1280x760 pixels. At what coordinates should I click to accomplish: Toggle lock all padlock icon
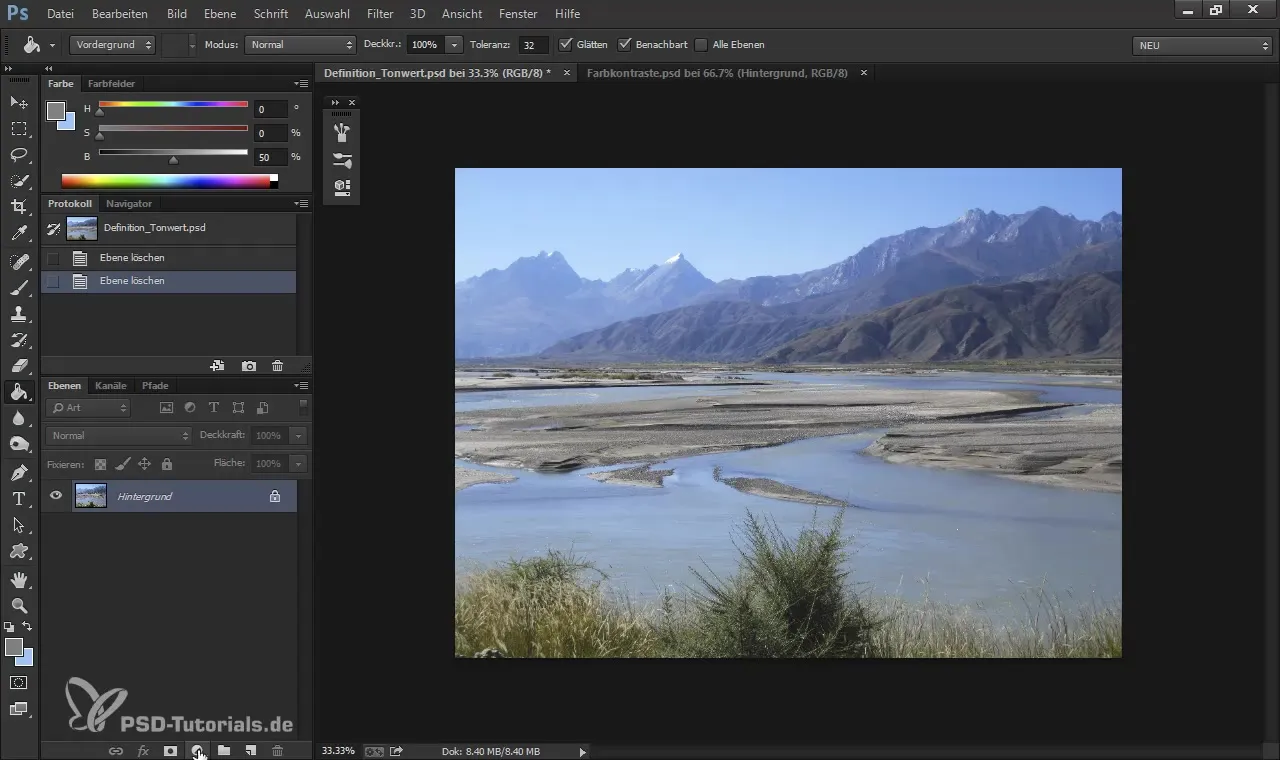(x=167, y=464)
